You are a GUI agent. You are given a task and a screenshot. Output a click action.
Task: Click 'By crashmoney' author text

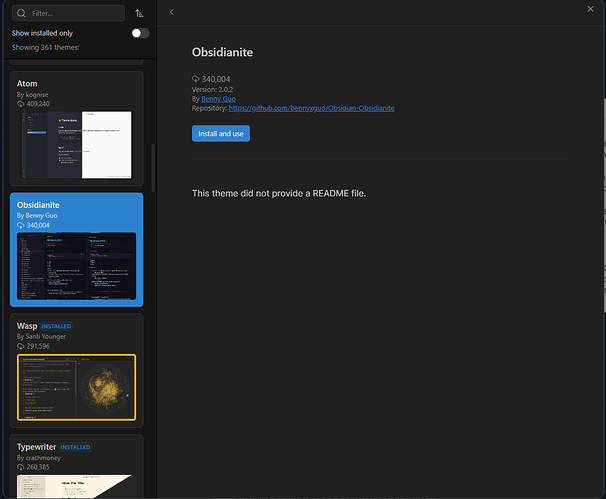coord(39,458)
